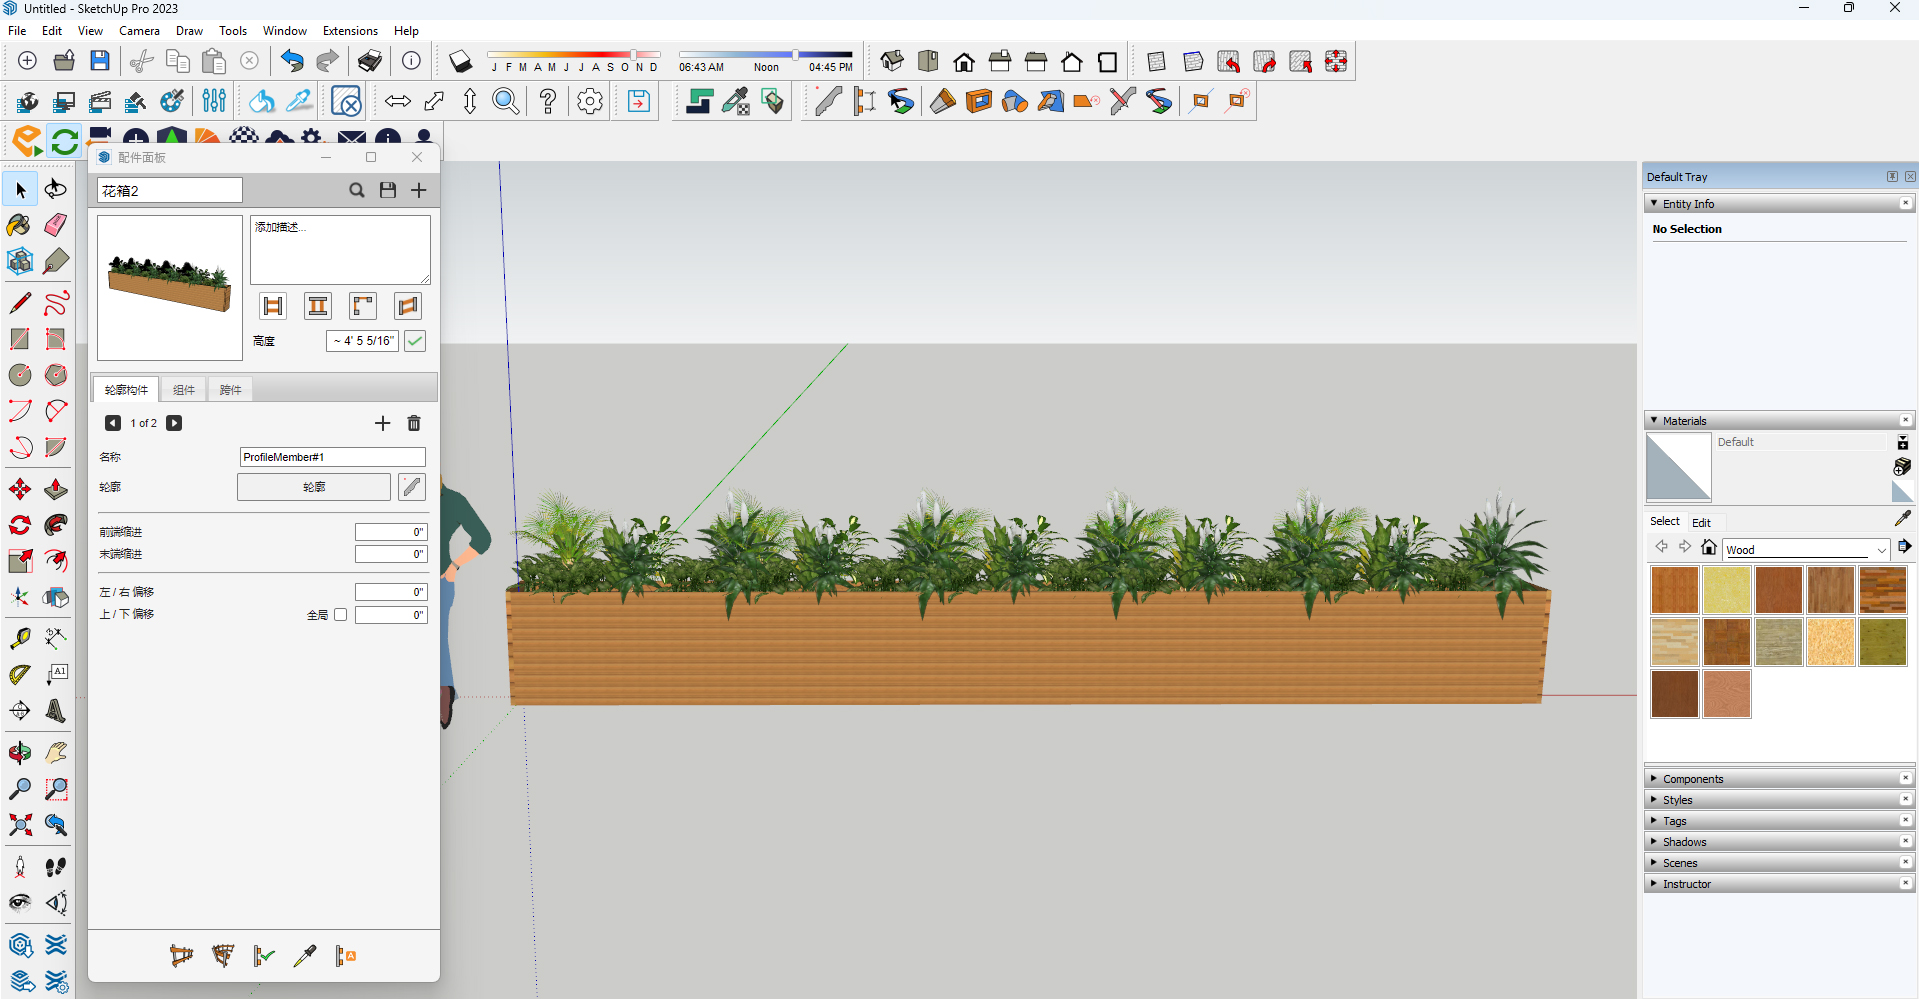This screenshot has height=999, width=1919.
Task: Pick the Tape Measure tool
Action: pos(20,638)
